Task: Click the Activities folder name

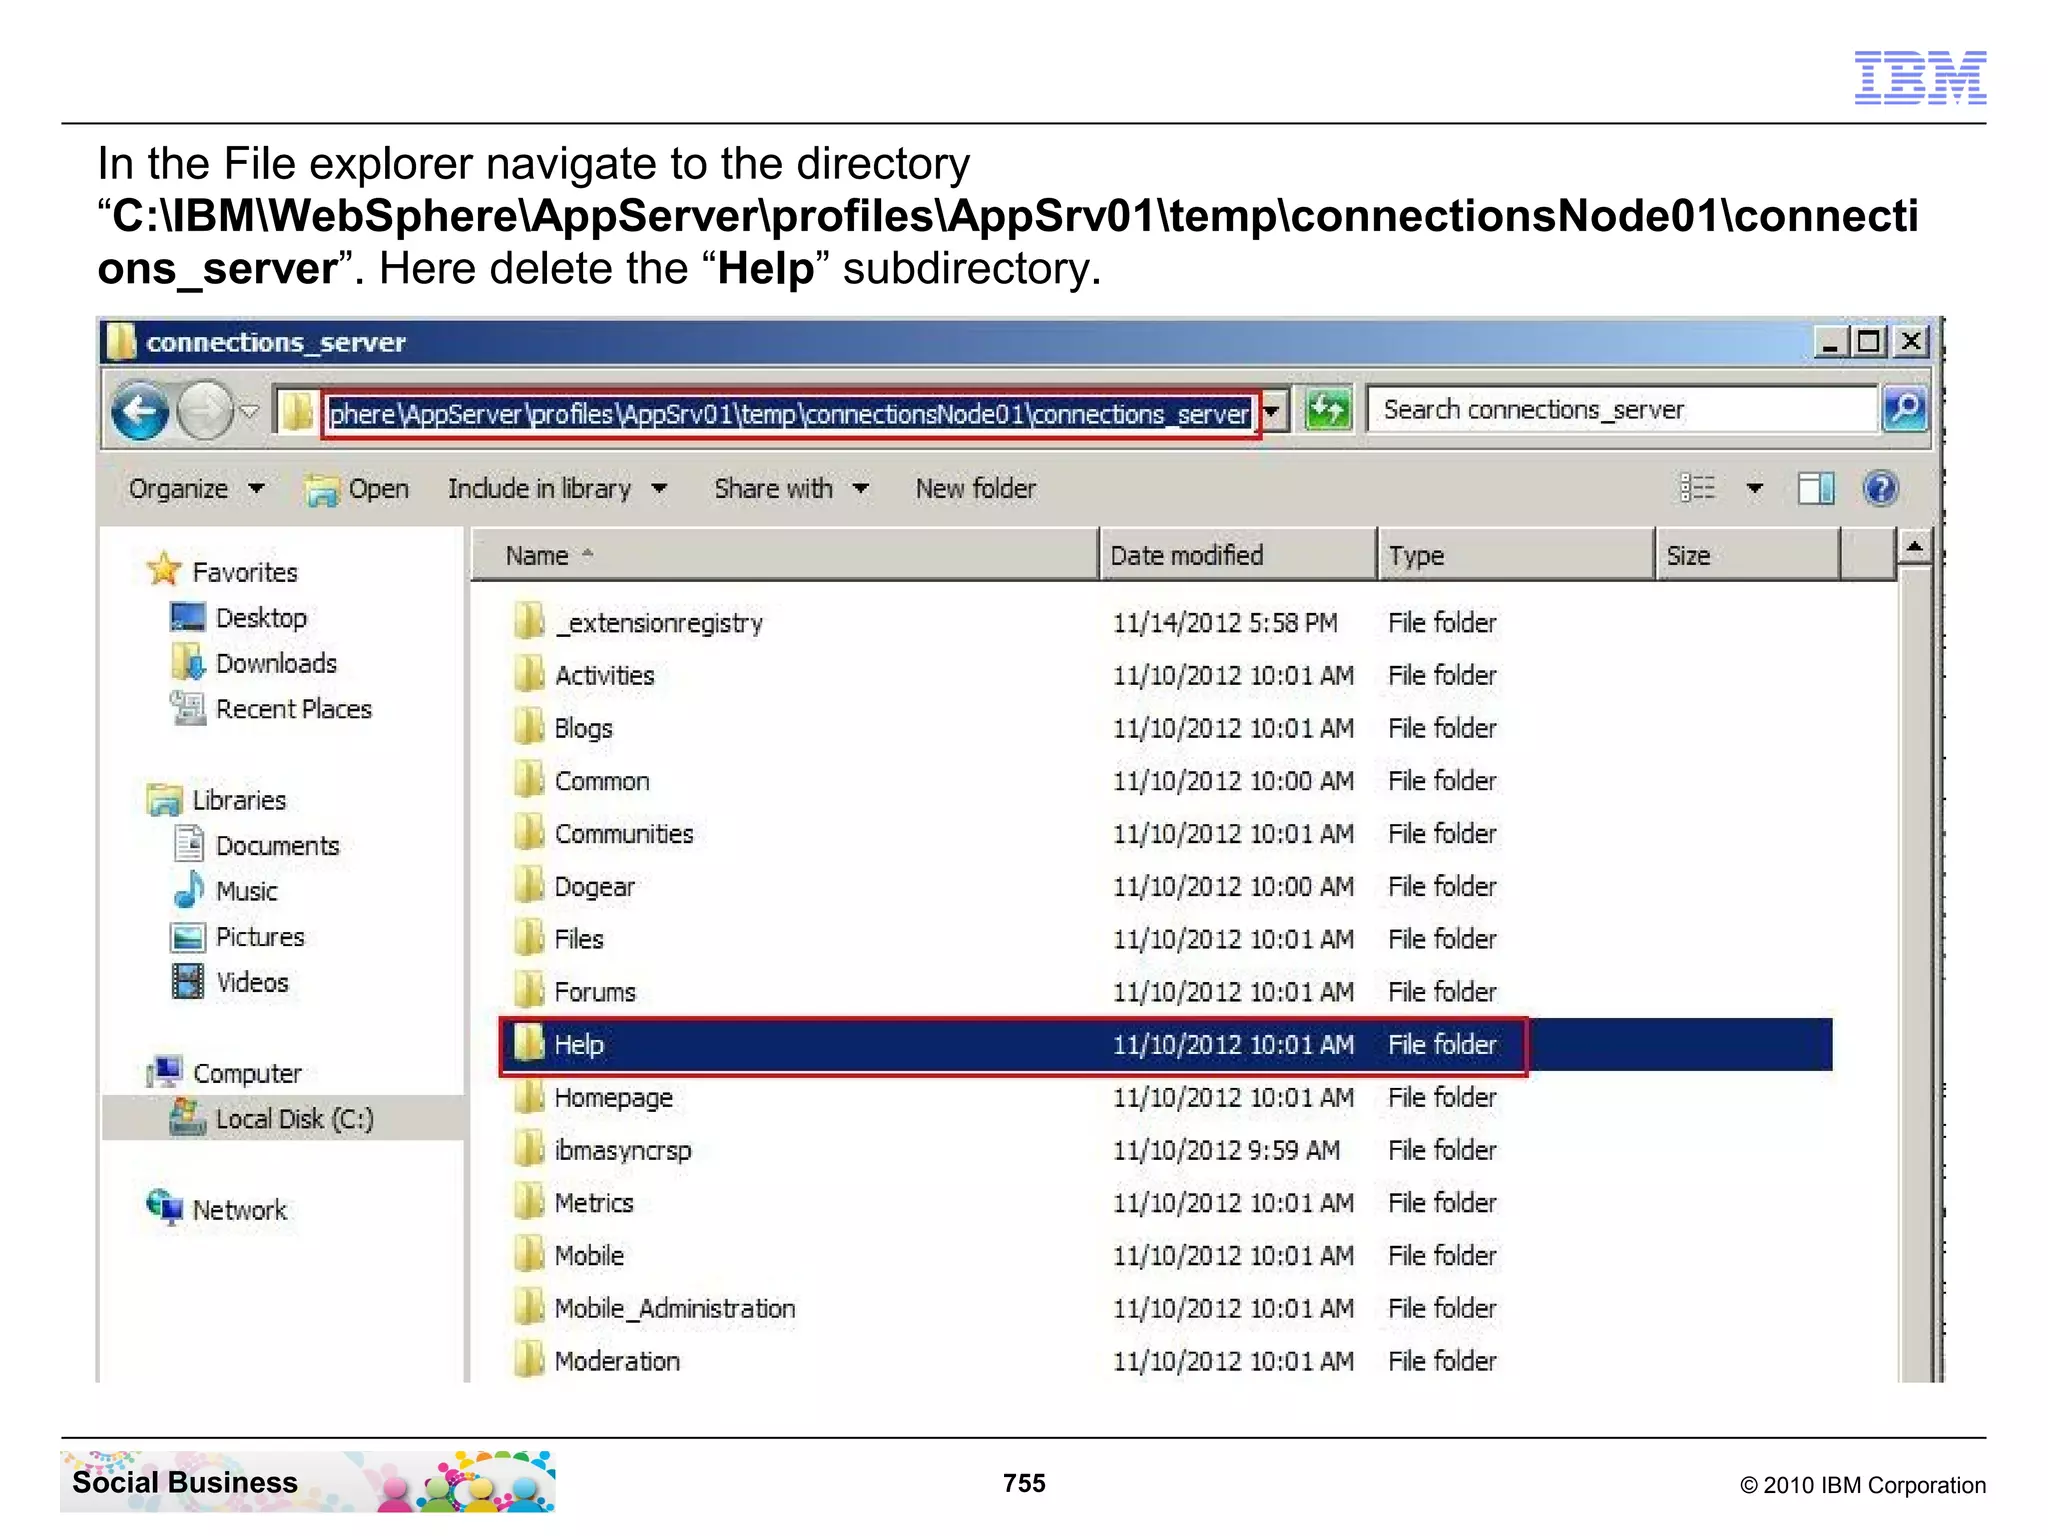Action: point(605,676)
